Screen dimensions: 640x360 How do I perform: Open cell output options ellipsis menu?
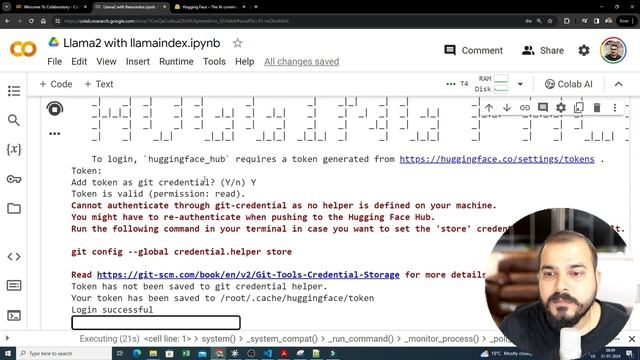55,133
